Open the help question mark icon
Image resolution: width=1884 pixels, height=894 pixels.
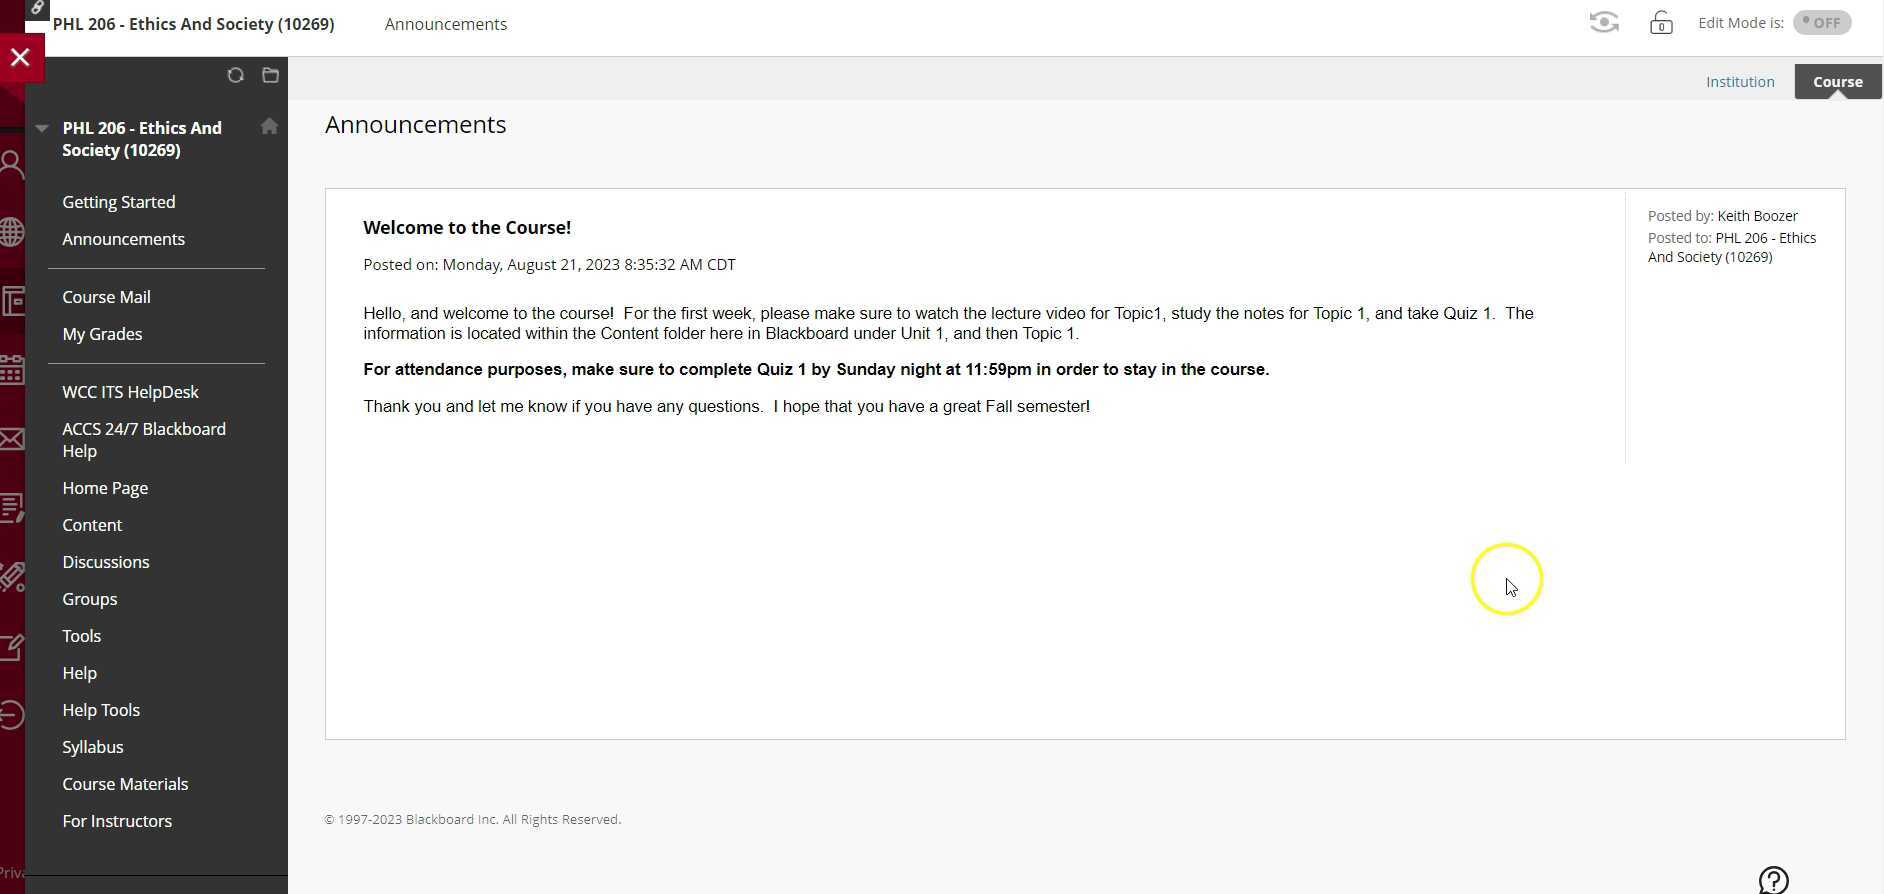click(x=1773, y=880)
